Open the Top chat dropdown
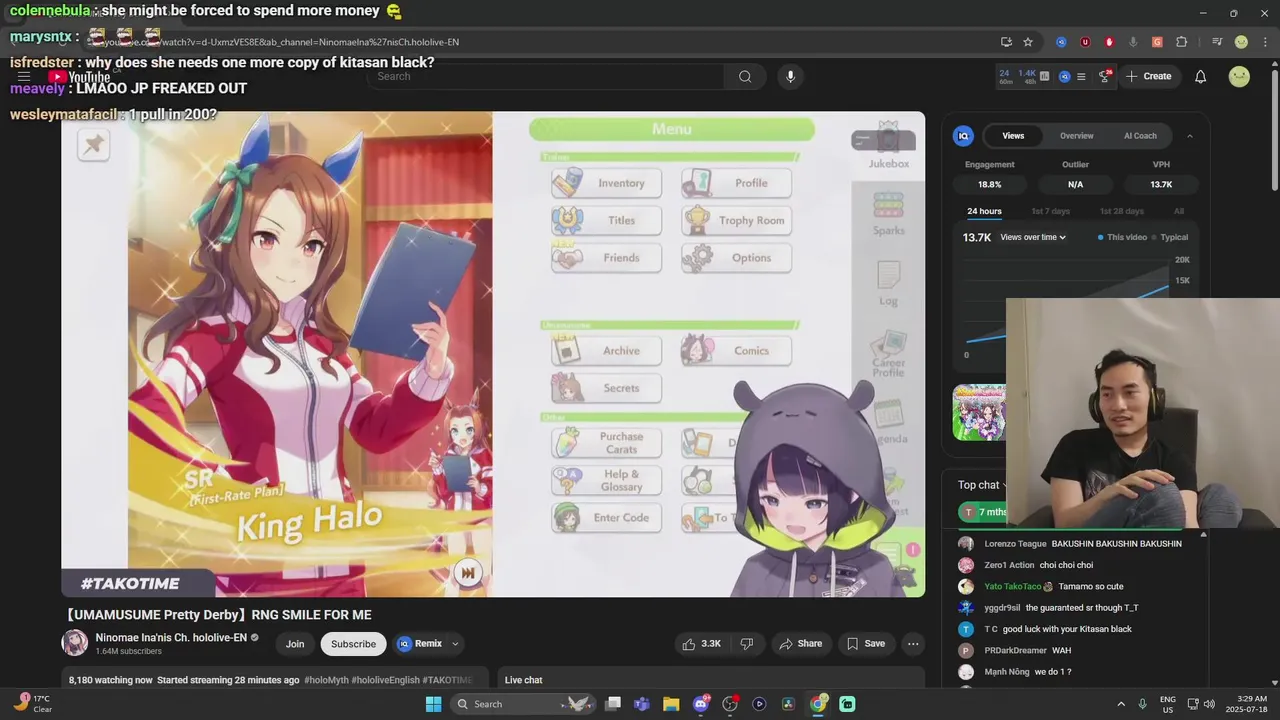The height and width of the screenshot is (720, 1280). (x=982, y=485)
